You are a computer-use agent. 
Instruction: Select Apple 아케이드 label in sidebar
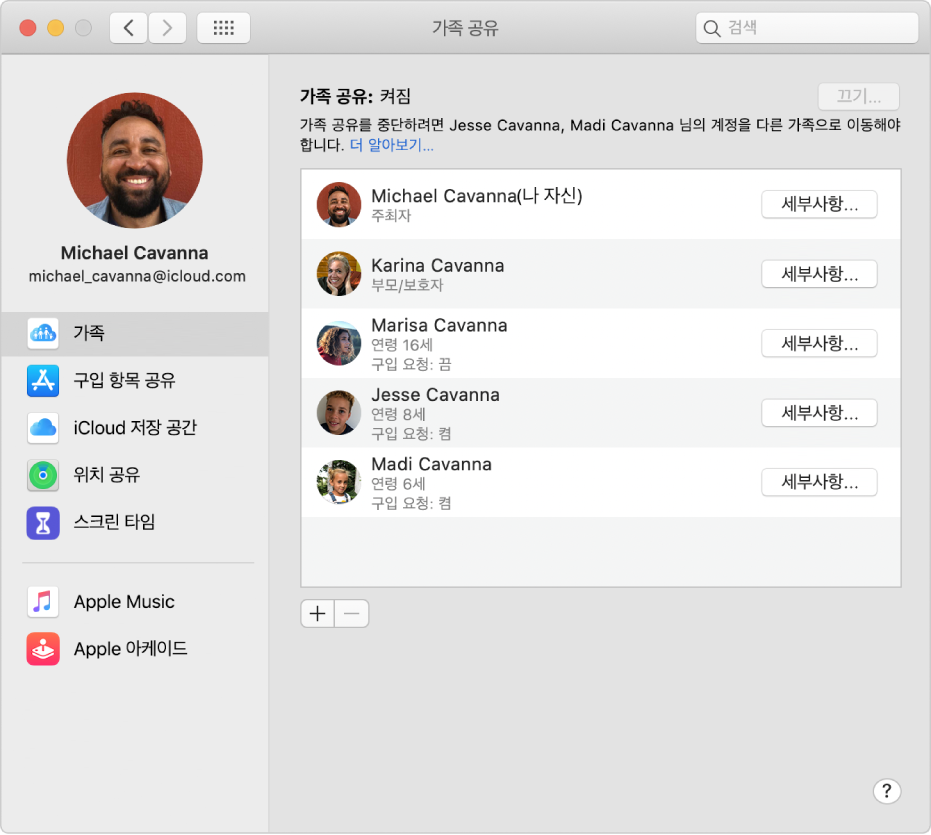coord(131,649)
